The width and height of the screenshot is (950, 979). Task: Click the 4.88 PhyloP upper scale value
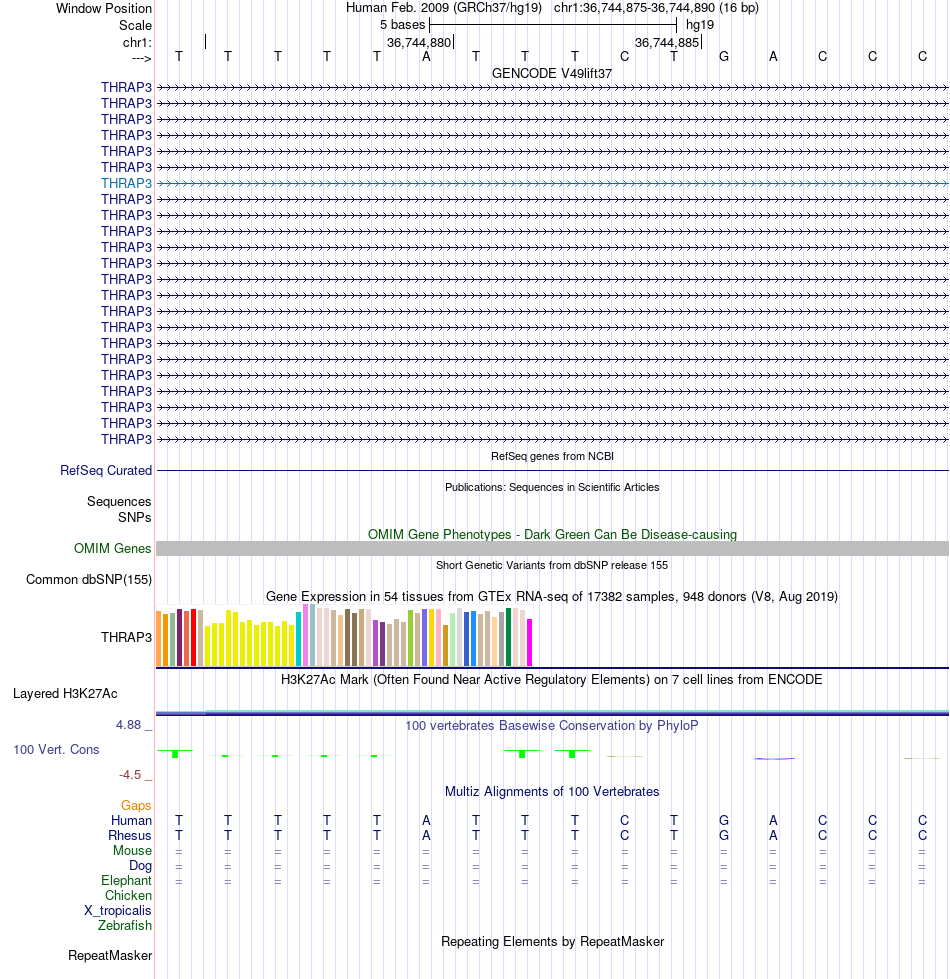(128, 725)
